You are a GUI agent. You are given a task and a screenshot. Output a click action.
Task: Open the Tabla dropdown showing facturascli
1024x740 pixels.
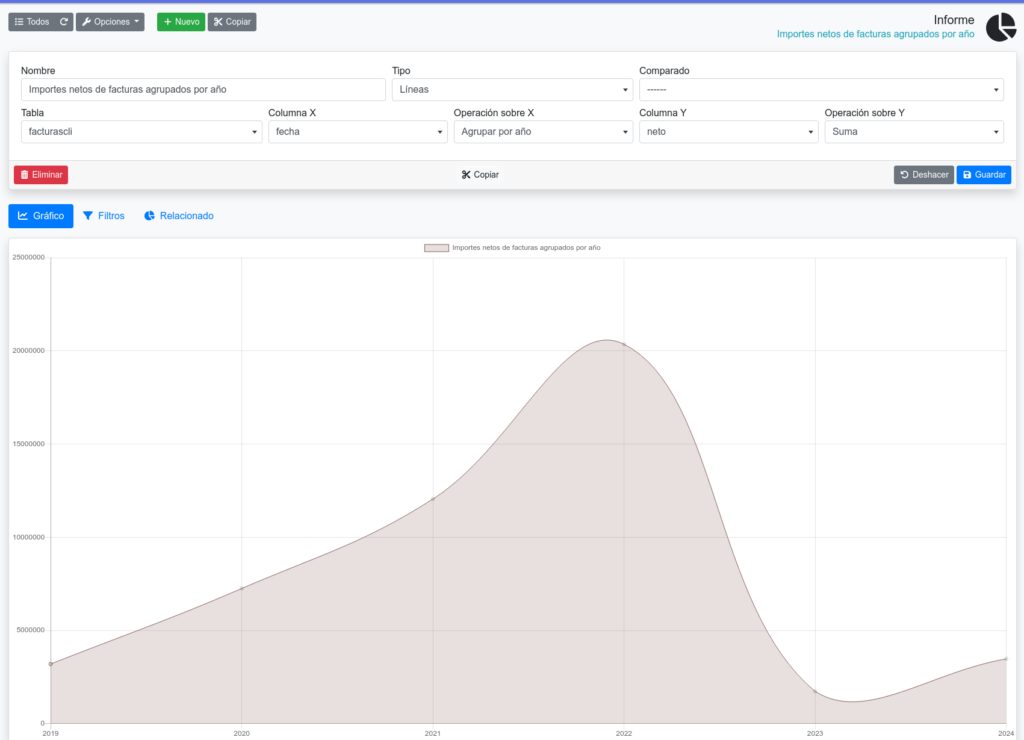click(x=141, y=132)
